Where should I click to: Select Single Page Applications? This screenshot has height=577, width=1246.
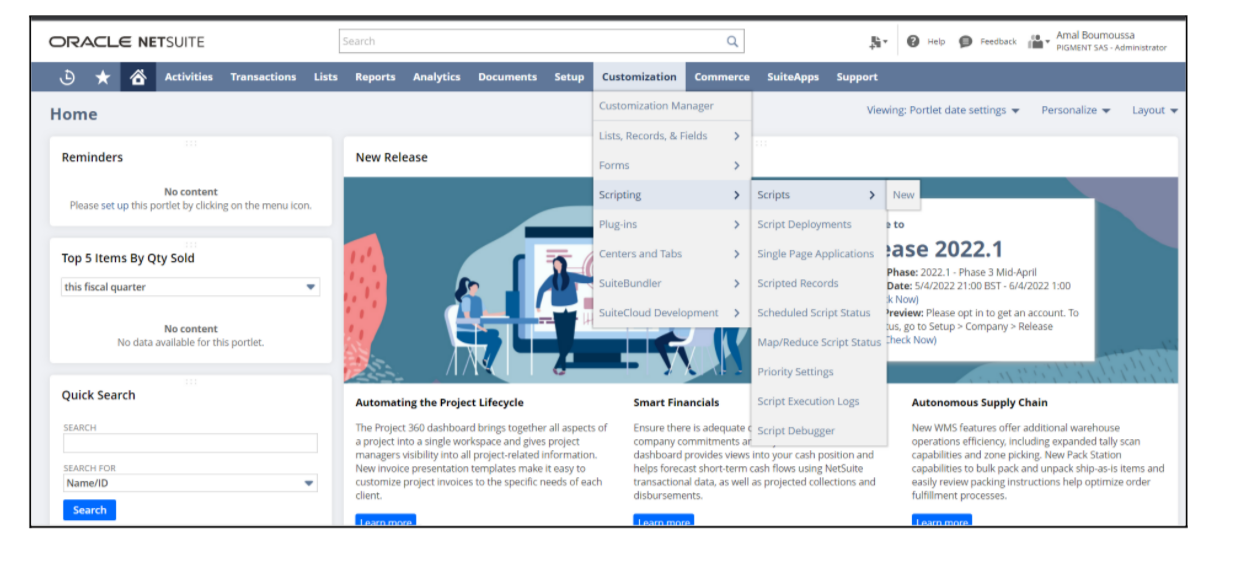click(819, 254)
